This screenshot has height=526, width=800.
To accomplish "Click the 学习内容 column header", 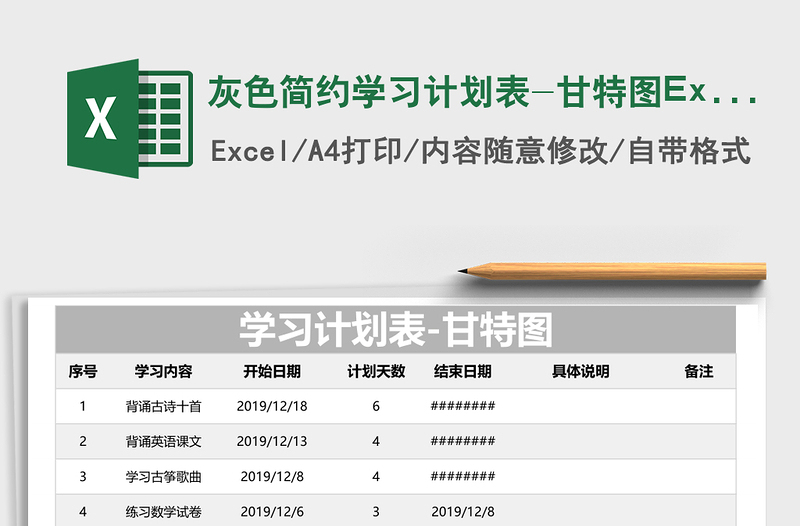I will [x=163, y=371].
